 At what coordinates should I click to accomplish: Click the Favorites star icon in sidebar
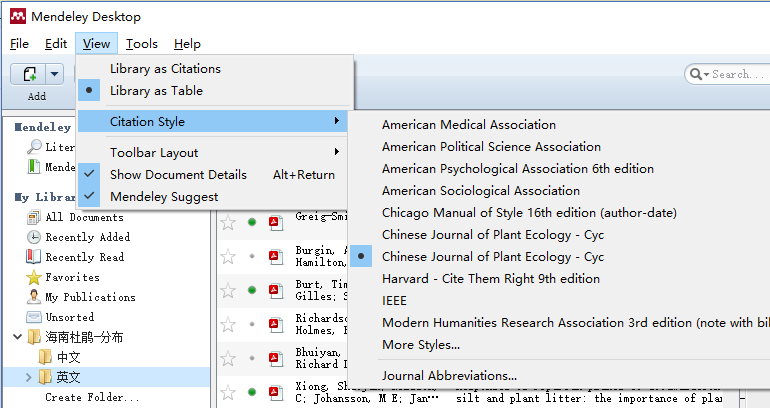[33, 277]
